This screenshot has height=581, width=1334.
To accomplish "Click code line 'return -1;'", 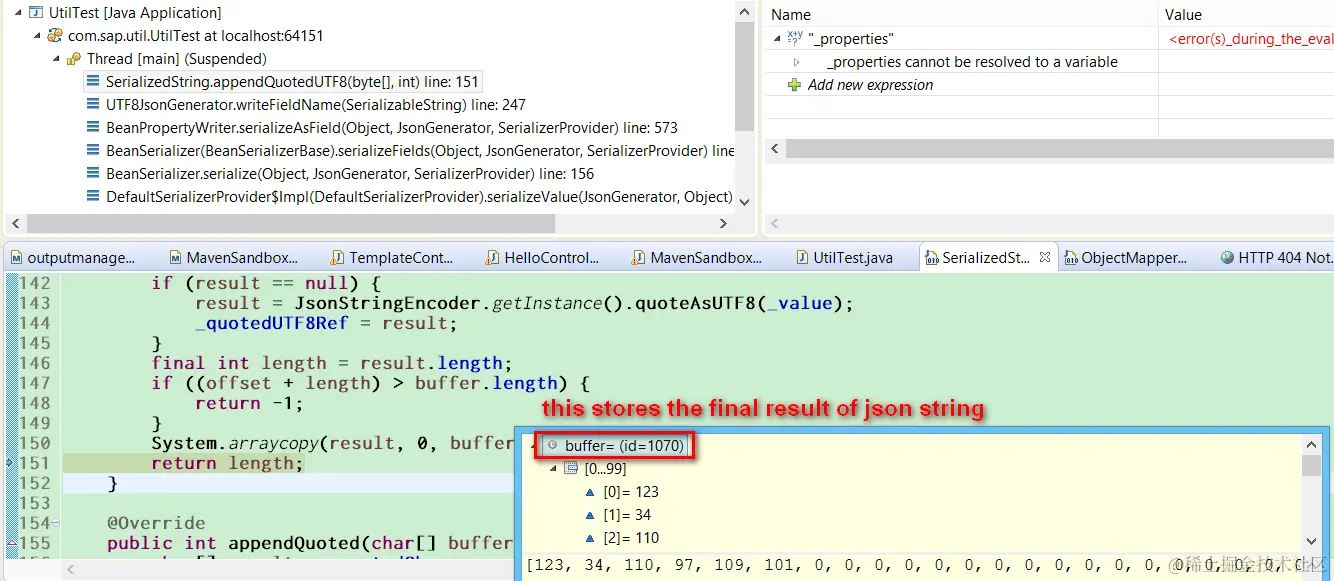I will (249, 403).
